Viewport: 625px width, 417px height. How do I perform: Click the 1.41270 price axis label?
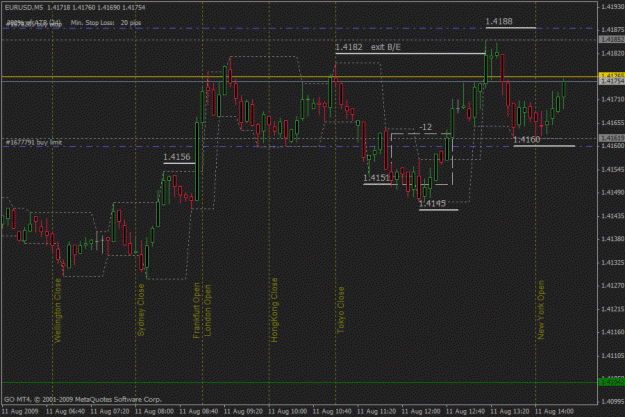(613, 285)
